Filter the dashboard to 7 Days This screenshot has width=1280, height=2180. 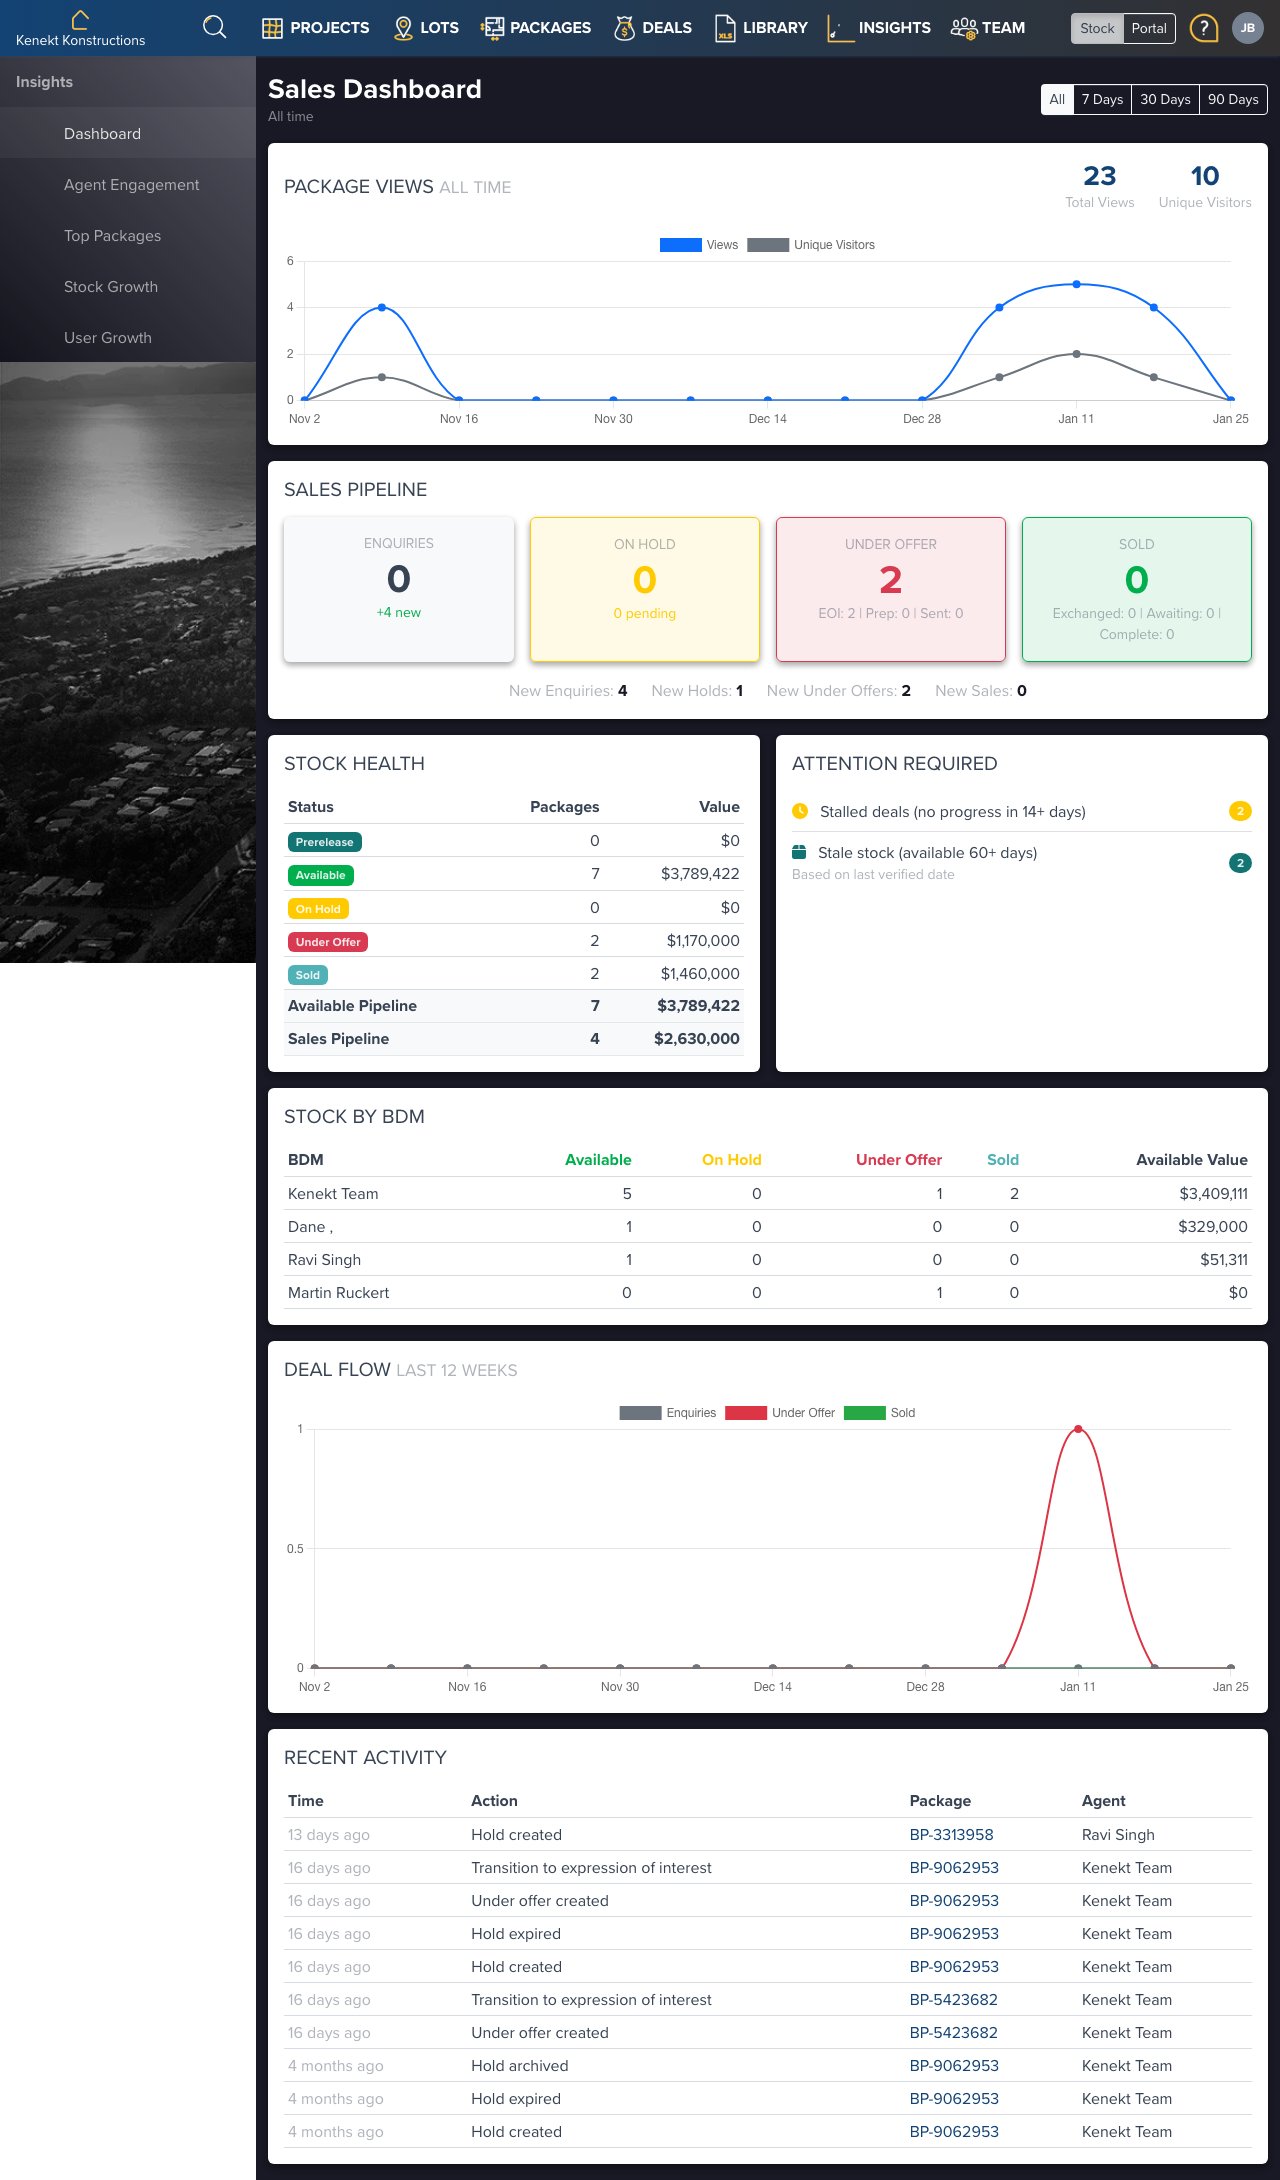[1102, 99]
